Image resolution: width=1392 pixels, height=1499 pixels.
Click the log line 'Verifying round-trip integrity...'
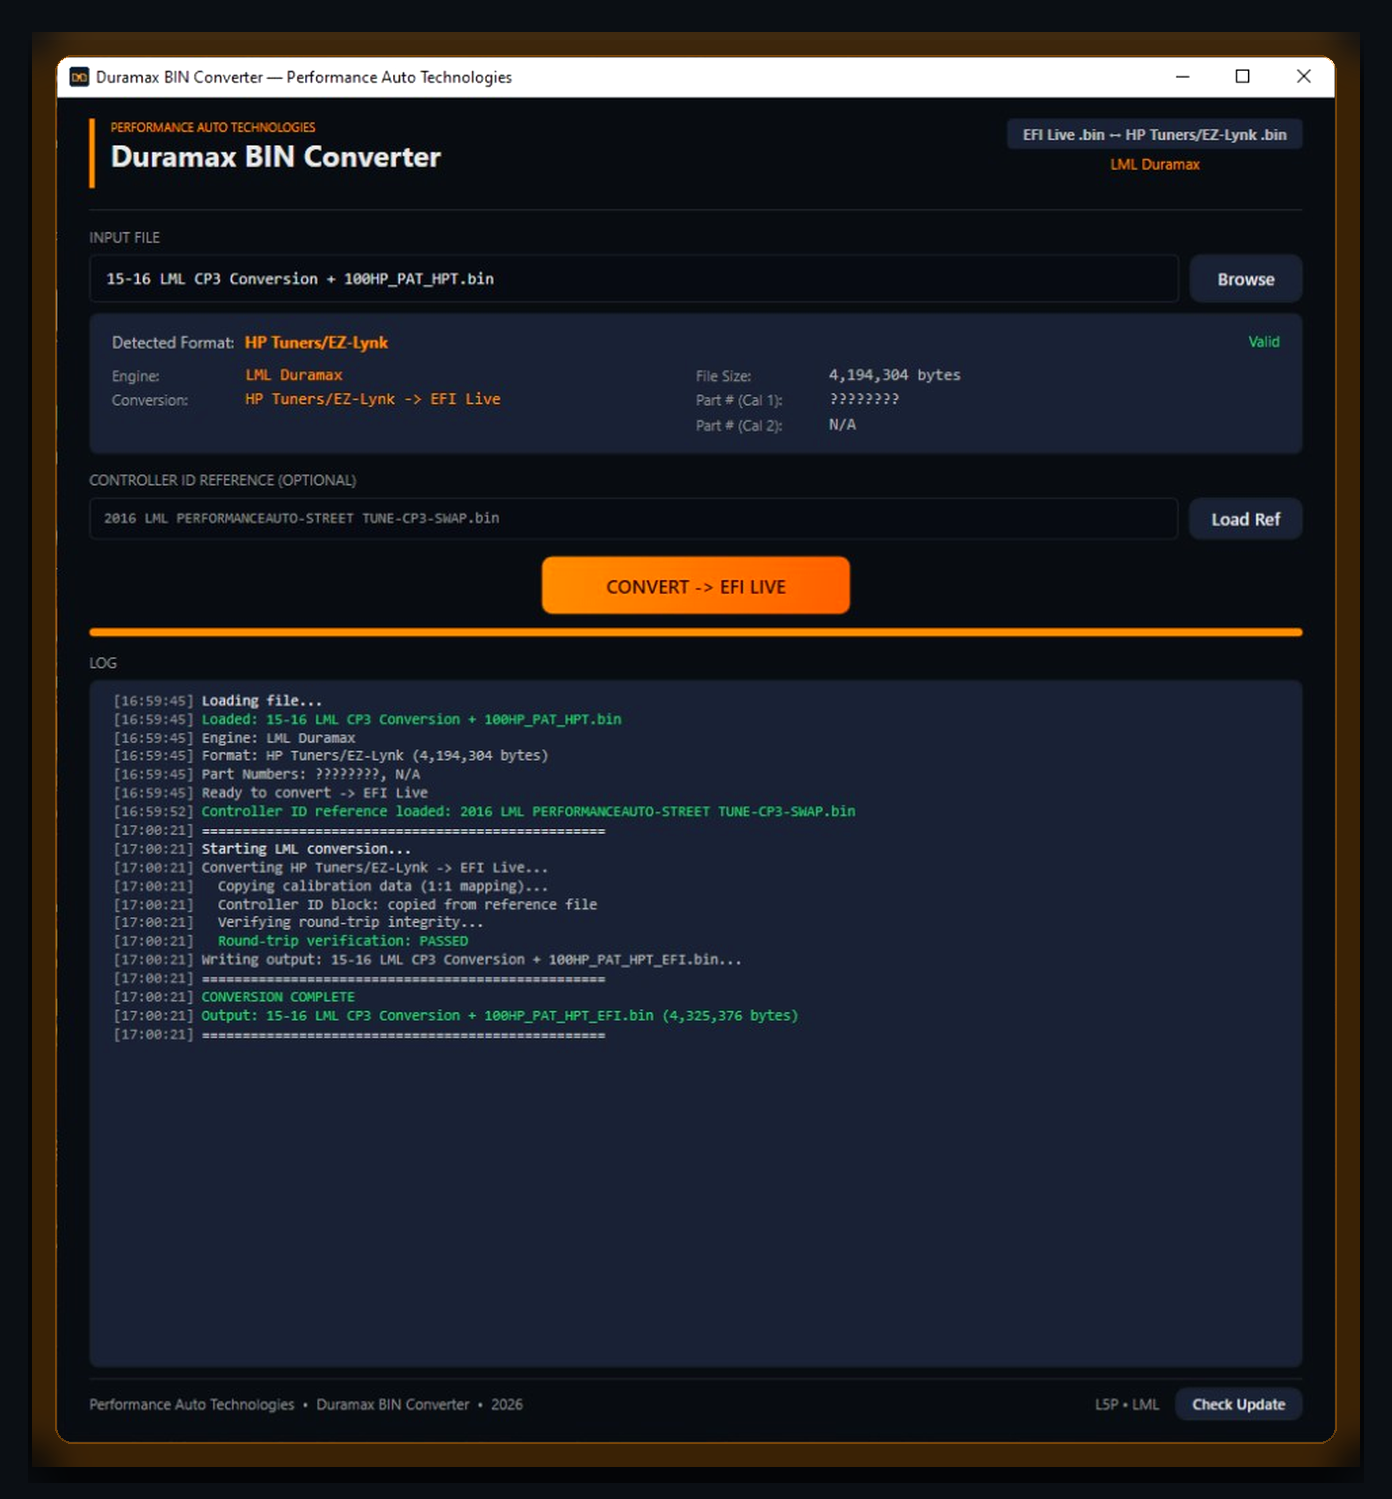(x=351, y=922)
